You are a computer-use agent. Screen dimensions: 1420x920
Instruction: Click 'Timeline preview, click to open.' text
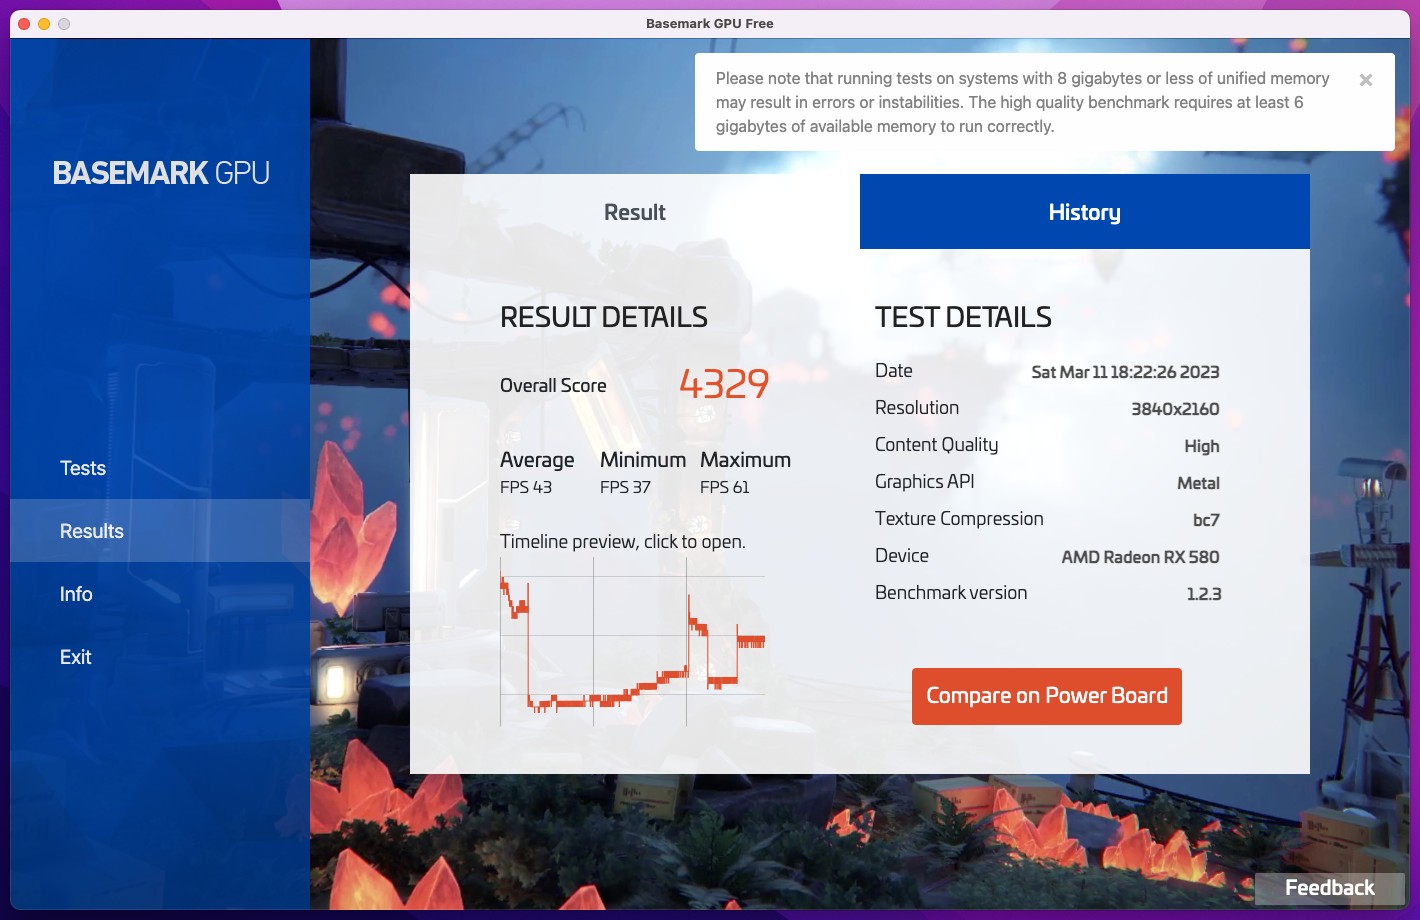[x=622, y=542]
